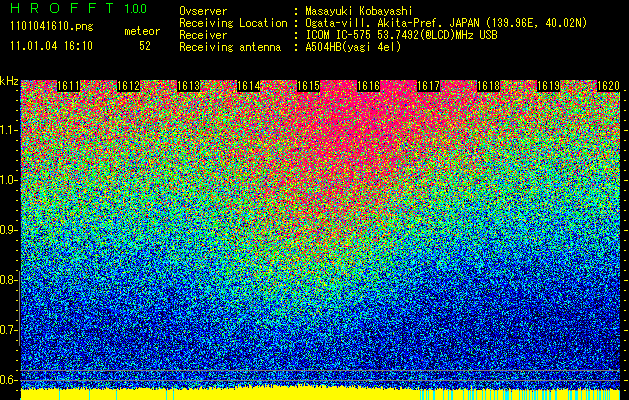Click the 1614 time marker label
The width and height of the screenshot is (629, 400).
(249, 86)
